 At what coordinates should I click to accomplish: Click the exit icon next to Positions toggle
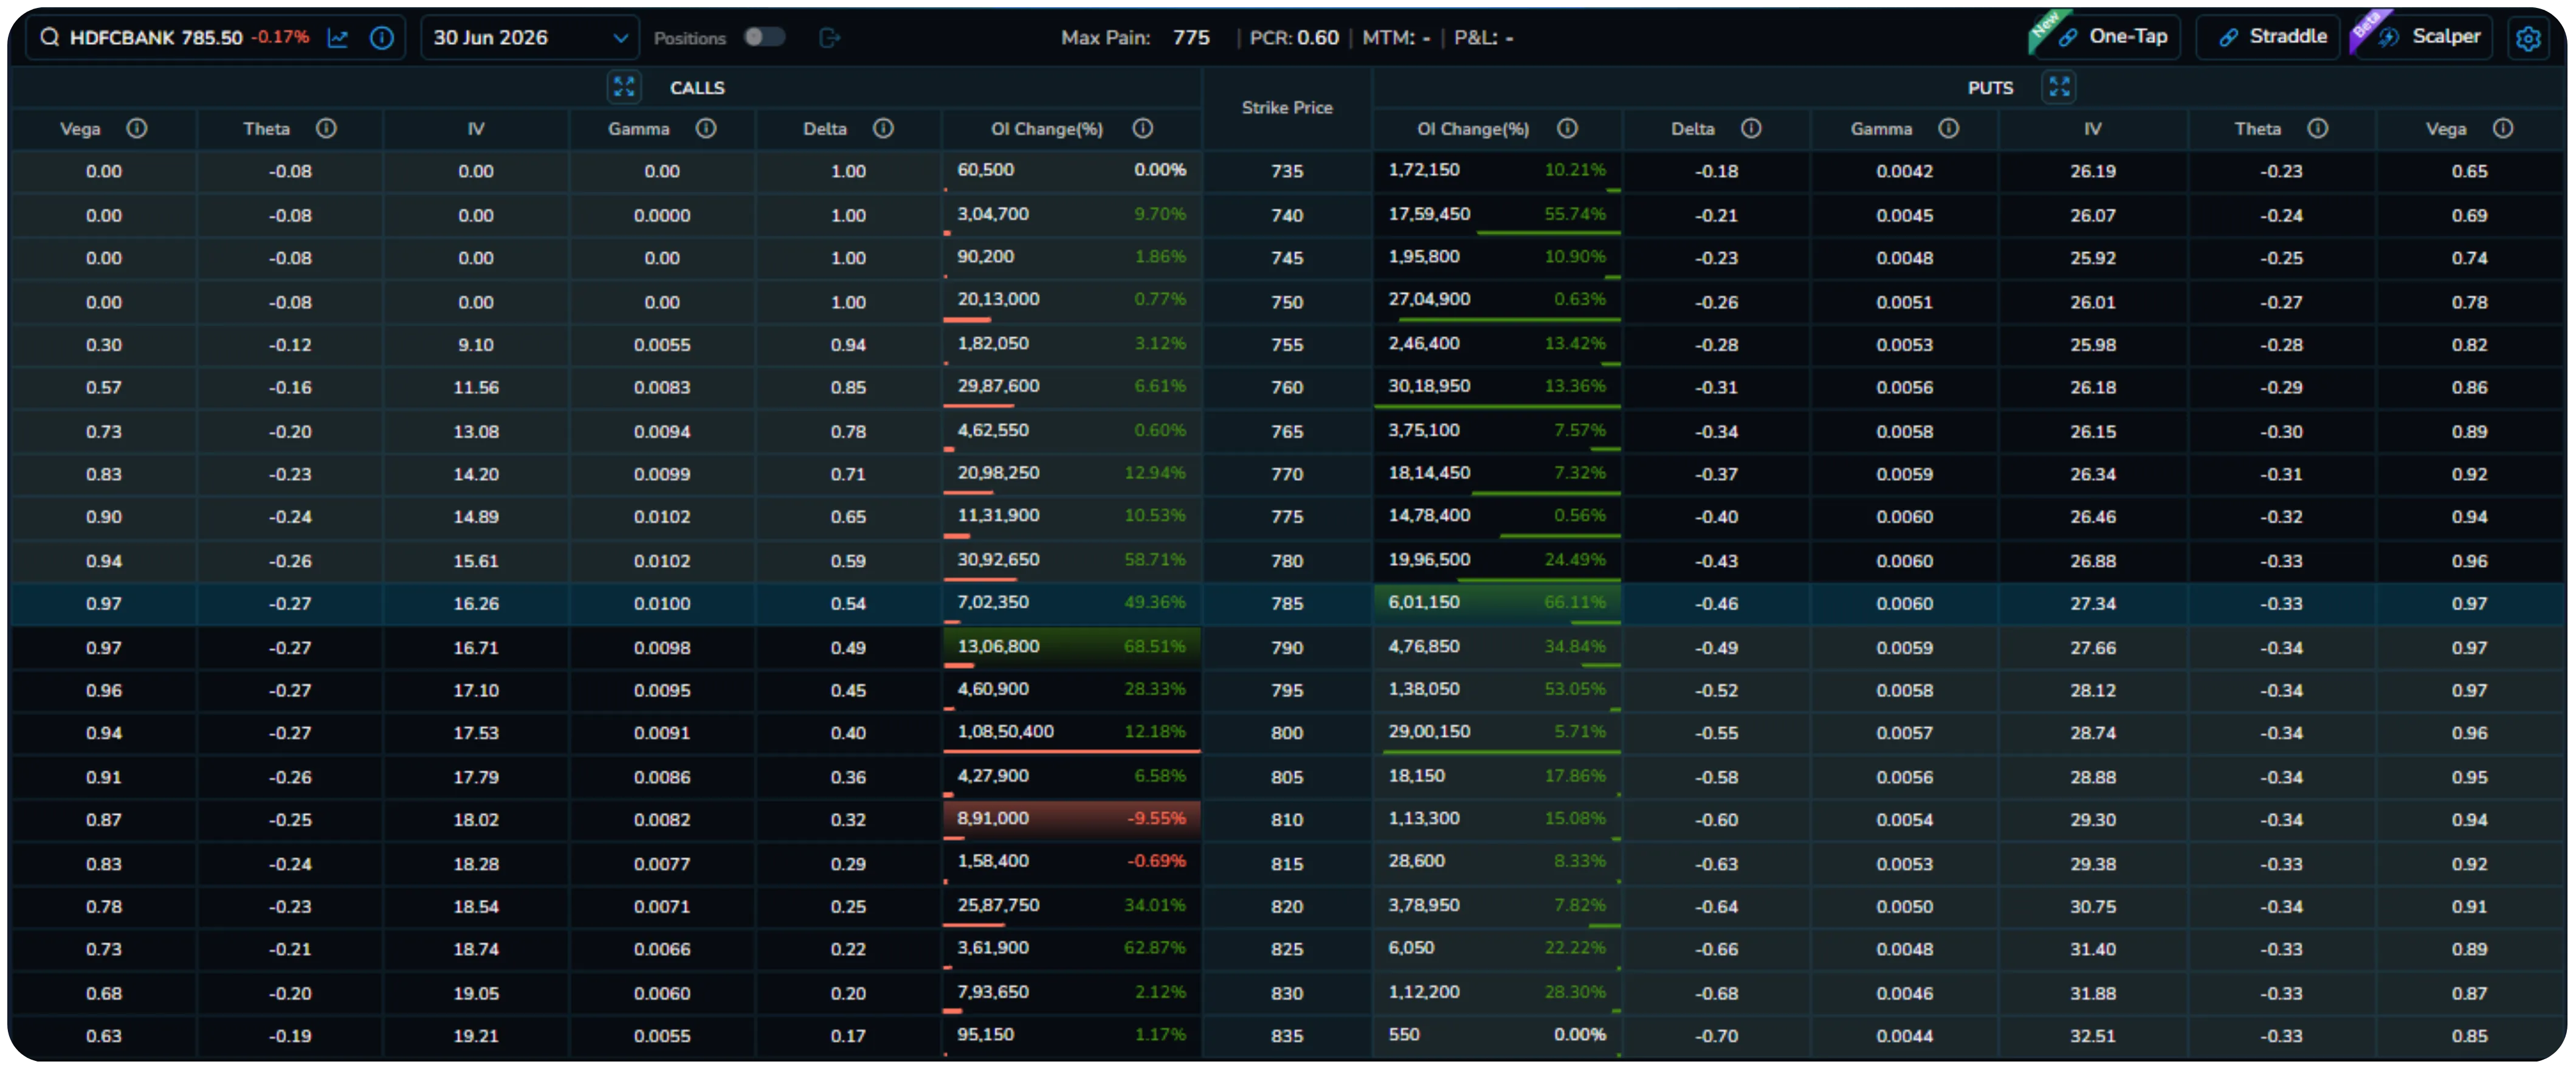(x=829, y=38)
